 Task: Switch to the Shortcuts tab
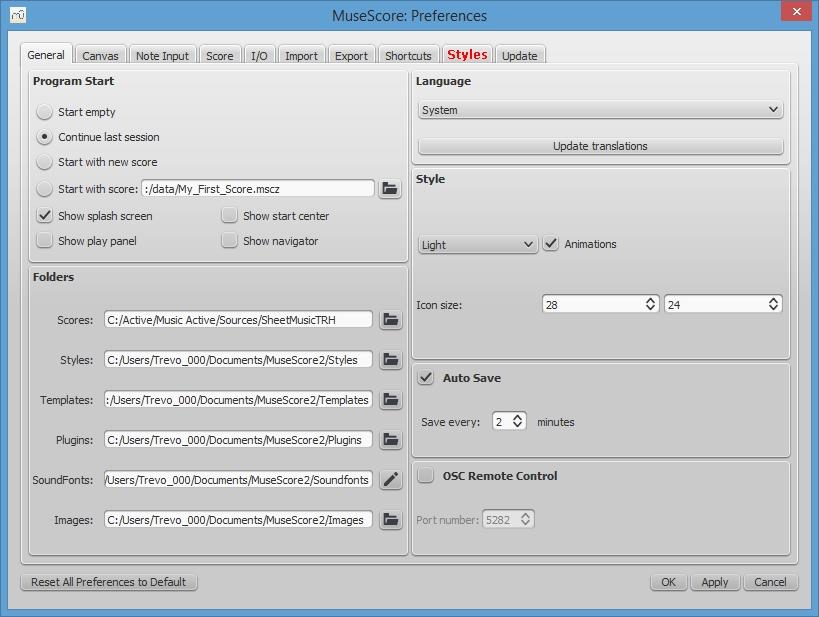click(408, 55)
